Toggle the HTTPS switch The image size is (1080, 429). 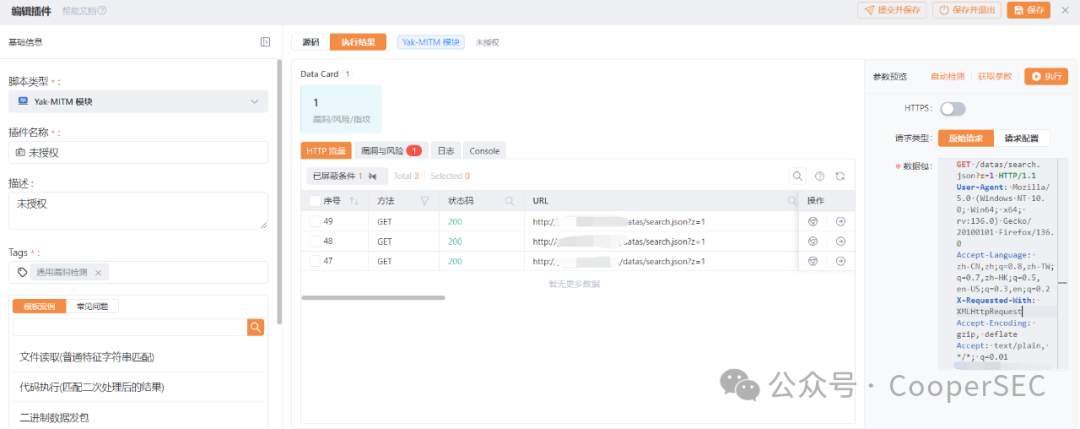pos(953,109)
